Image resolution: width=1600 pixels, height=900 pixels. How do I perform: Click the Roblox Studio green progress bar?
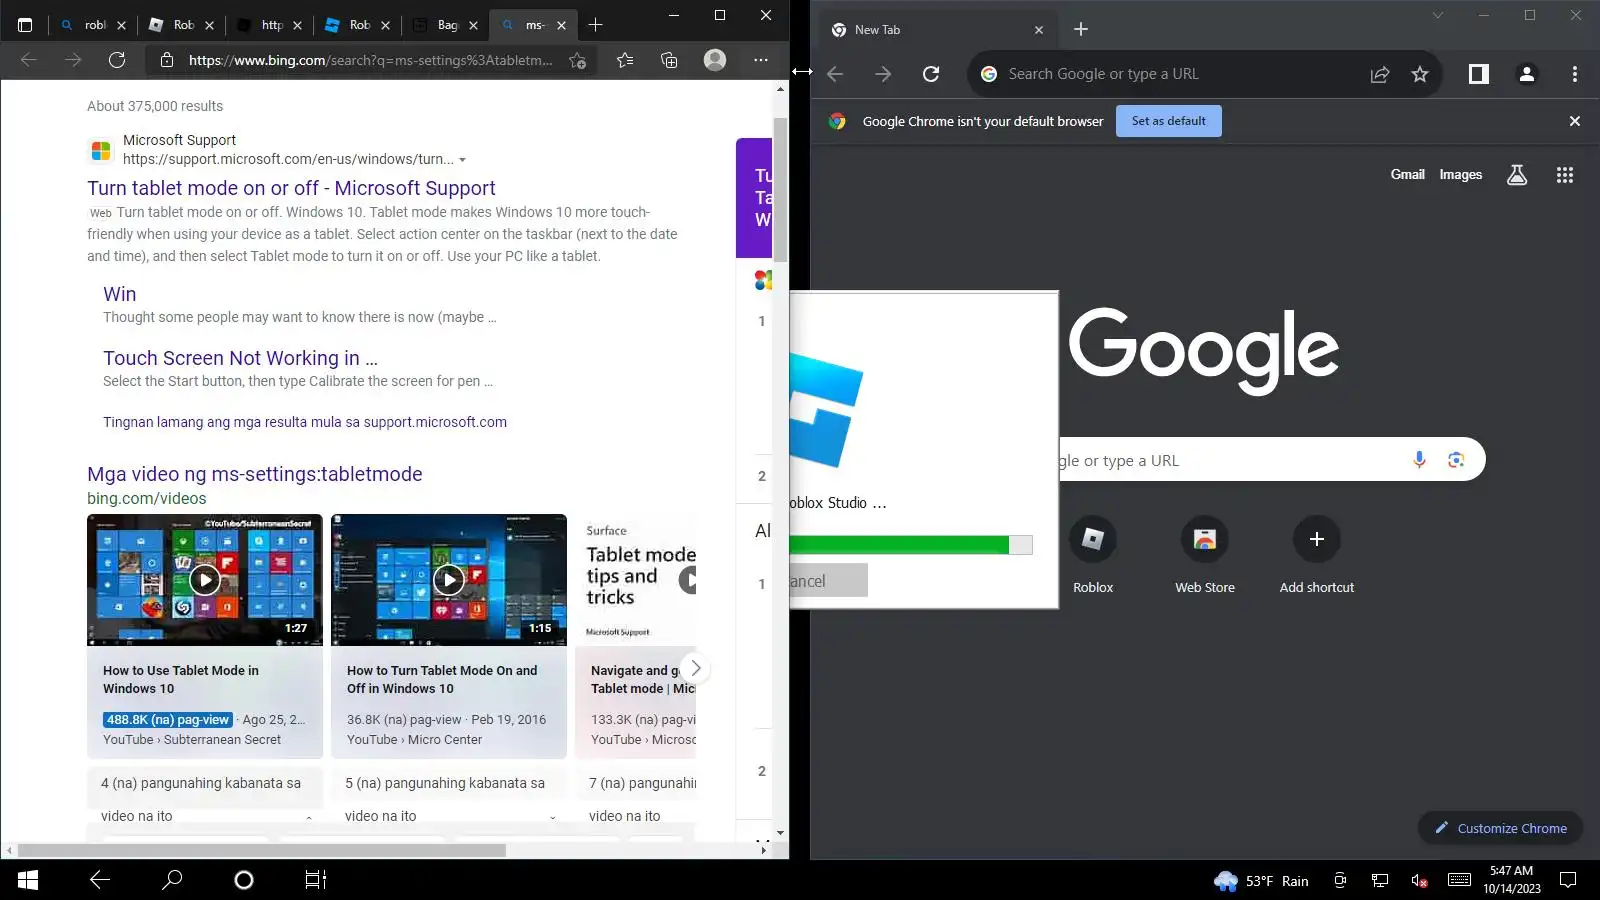coord(899,545)
